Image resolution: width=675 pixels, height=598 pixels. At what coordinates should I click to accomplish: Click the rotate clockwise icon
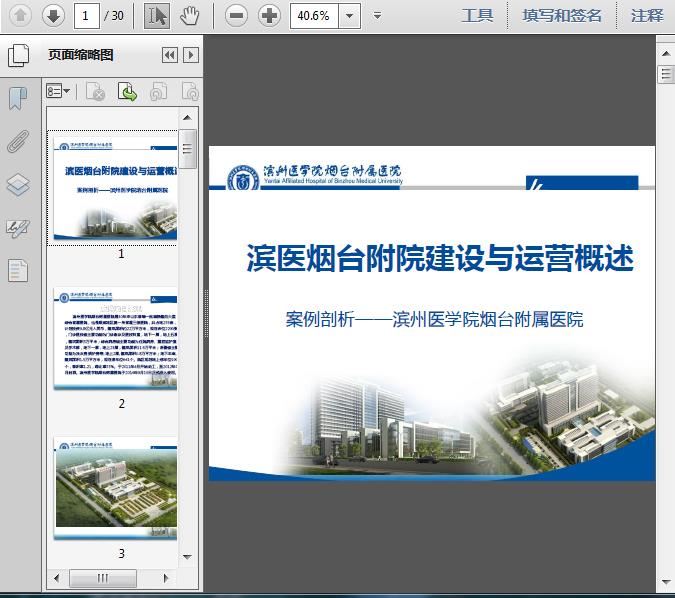[x=190, y=92]
